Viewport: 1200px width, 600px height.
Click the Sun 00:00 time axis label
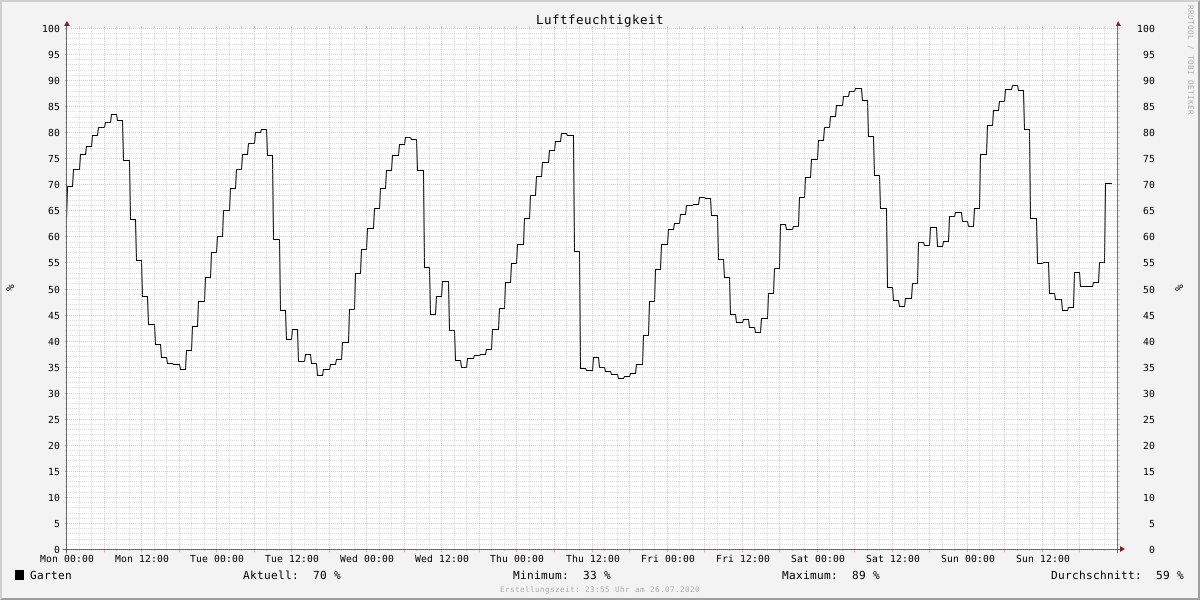(968, 559)
